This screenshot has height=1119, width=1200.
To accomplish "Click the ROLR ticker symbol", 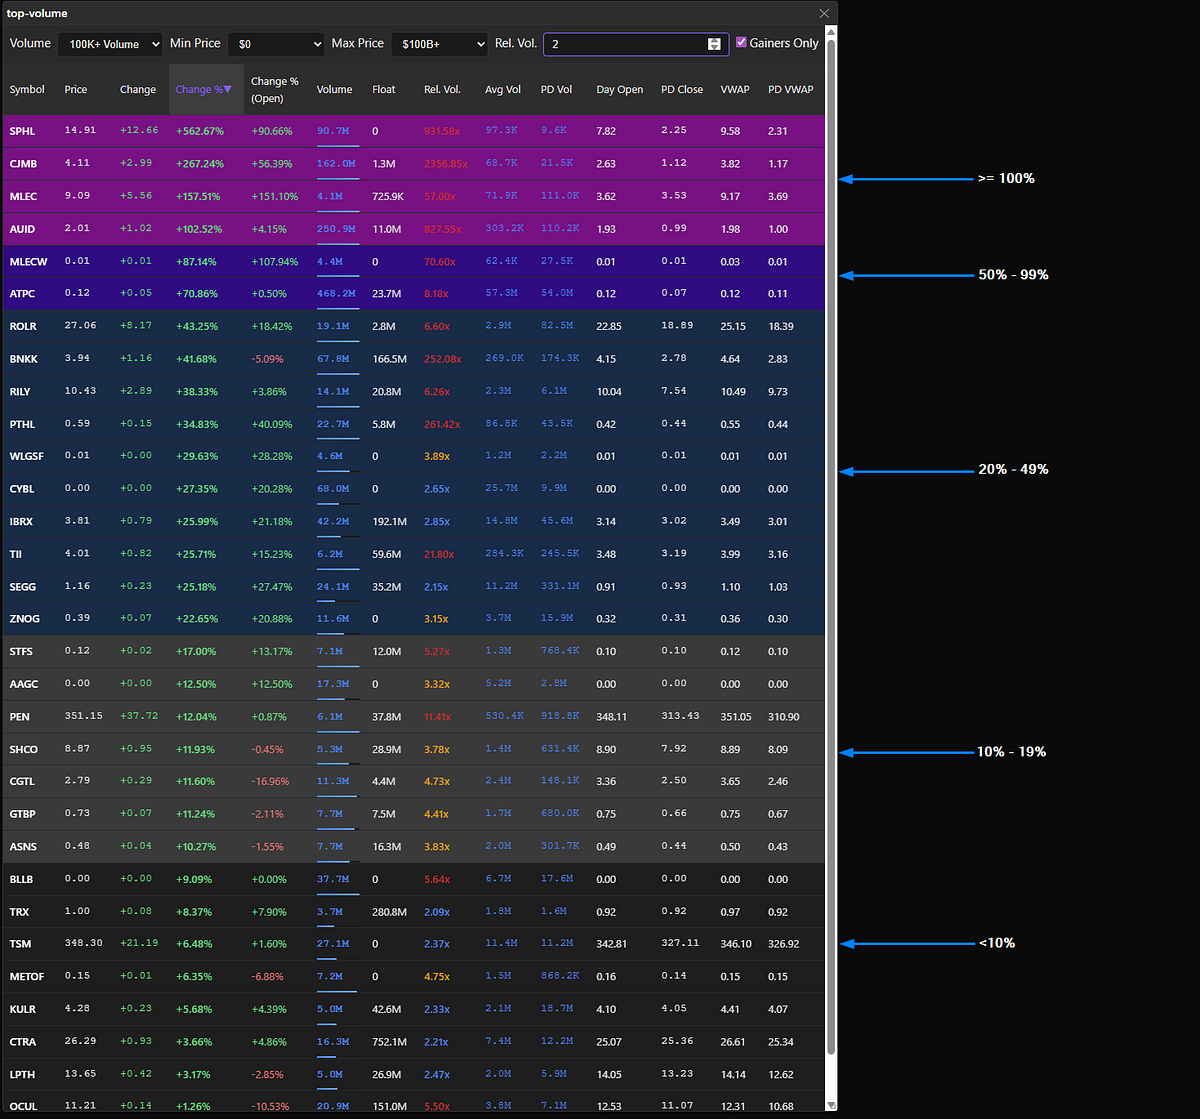I will (x=23, y=326).
